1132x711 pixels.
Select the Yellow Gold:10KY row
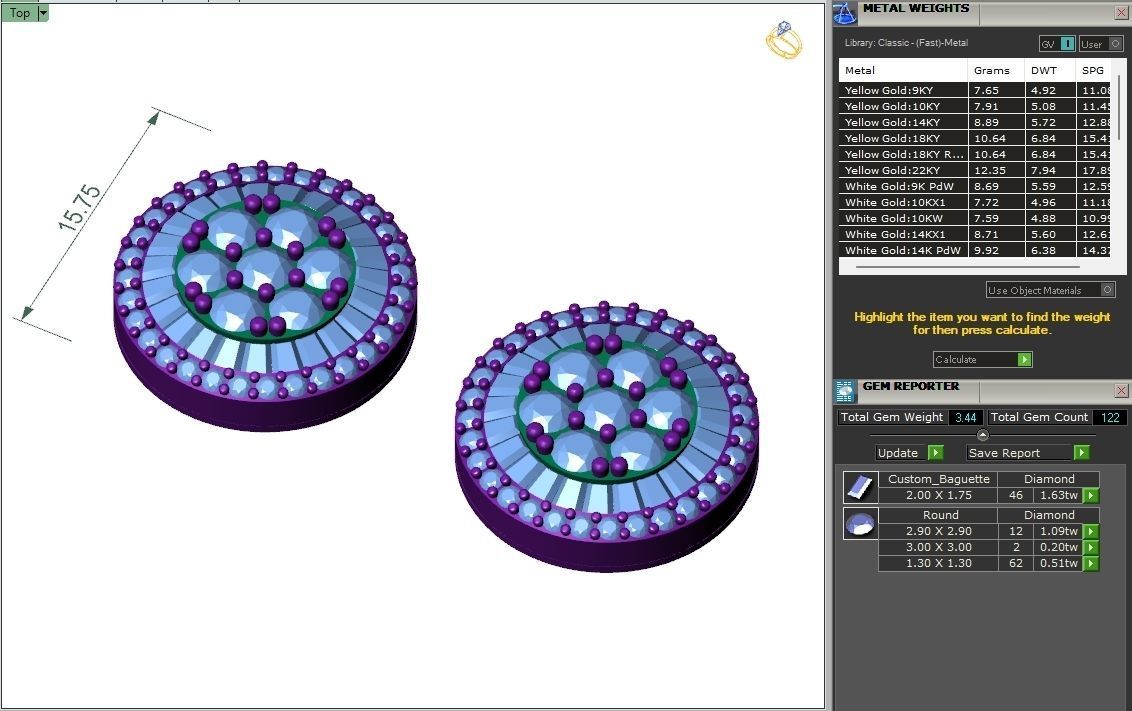coord(975,106)
